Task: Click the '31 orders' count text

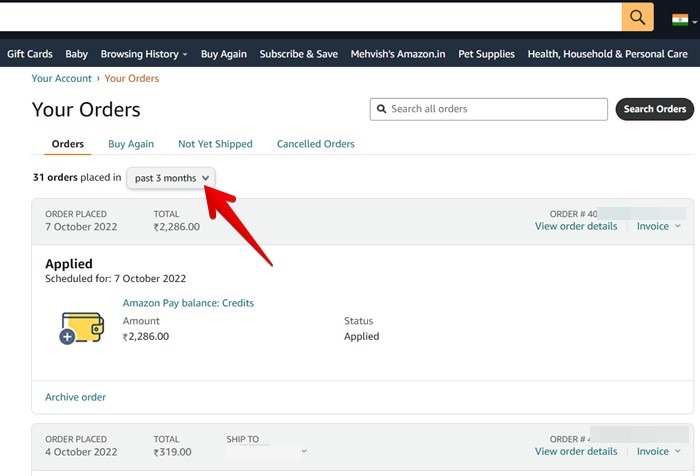Action: 55,177
